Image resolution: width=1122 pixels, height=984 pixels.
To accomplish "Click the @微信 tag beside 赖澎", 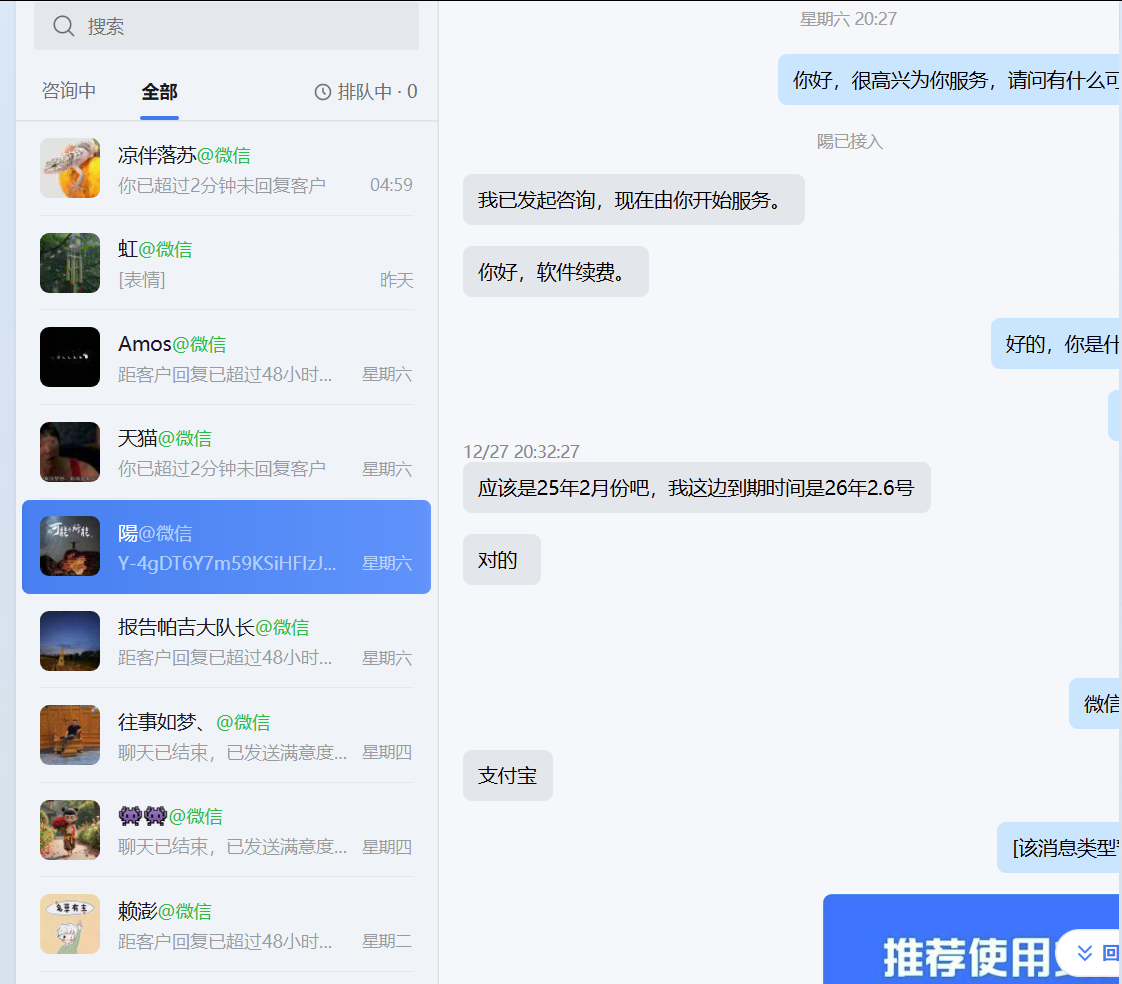I will point(186,911).
